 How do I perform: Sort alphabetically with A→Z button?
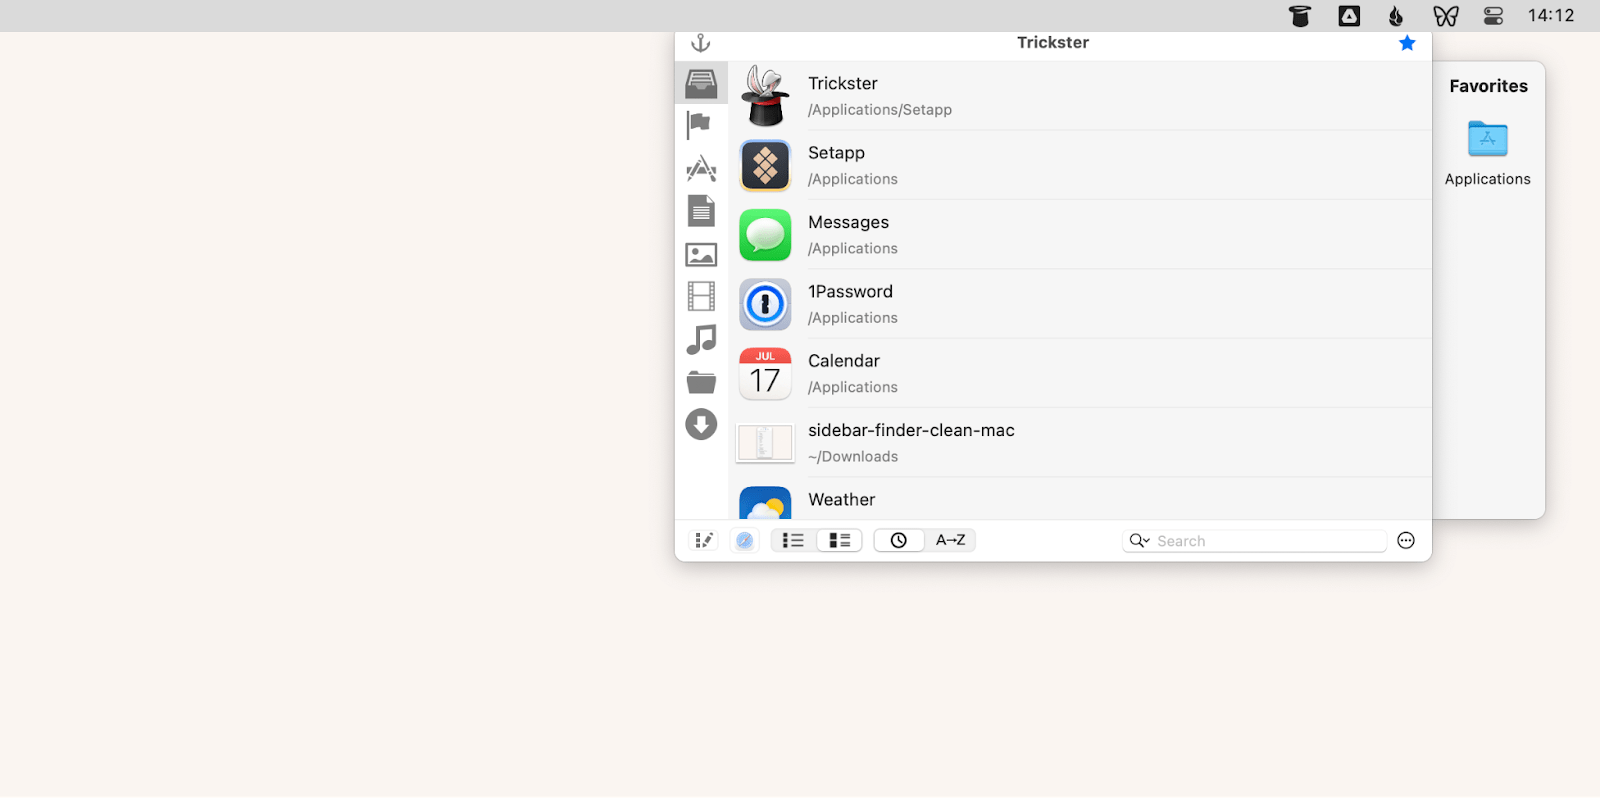point(950,541)
